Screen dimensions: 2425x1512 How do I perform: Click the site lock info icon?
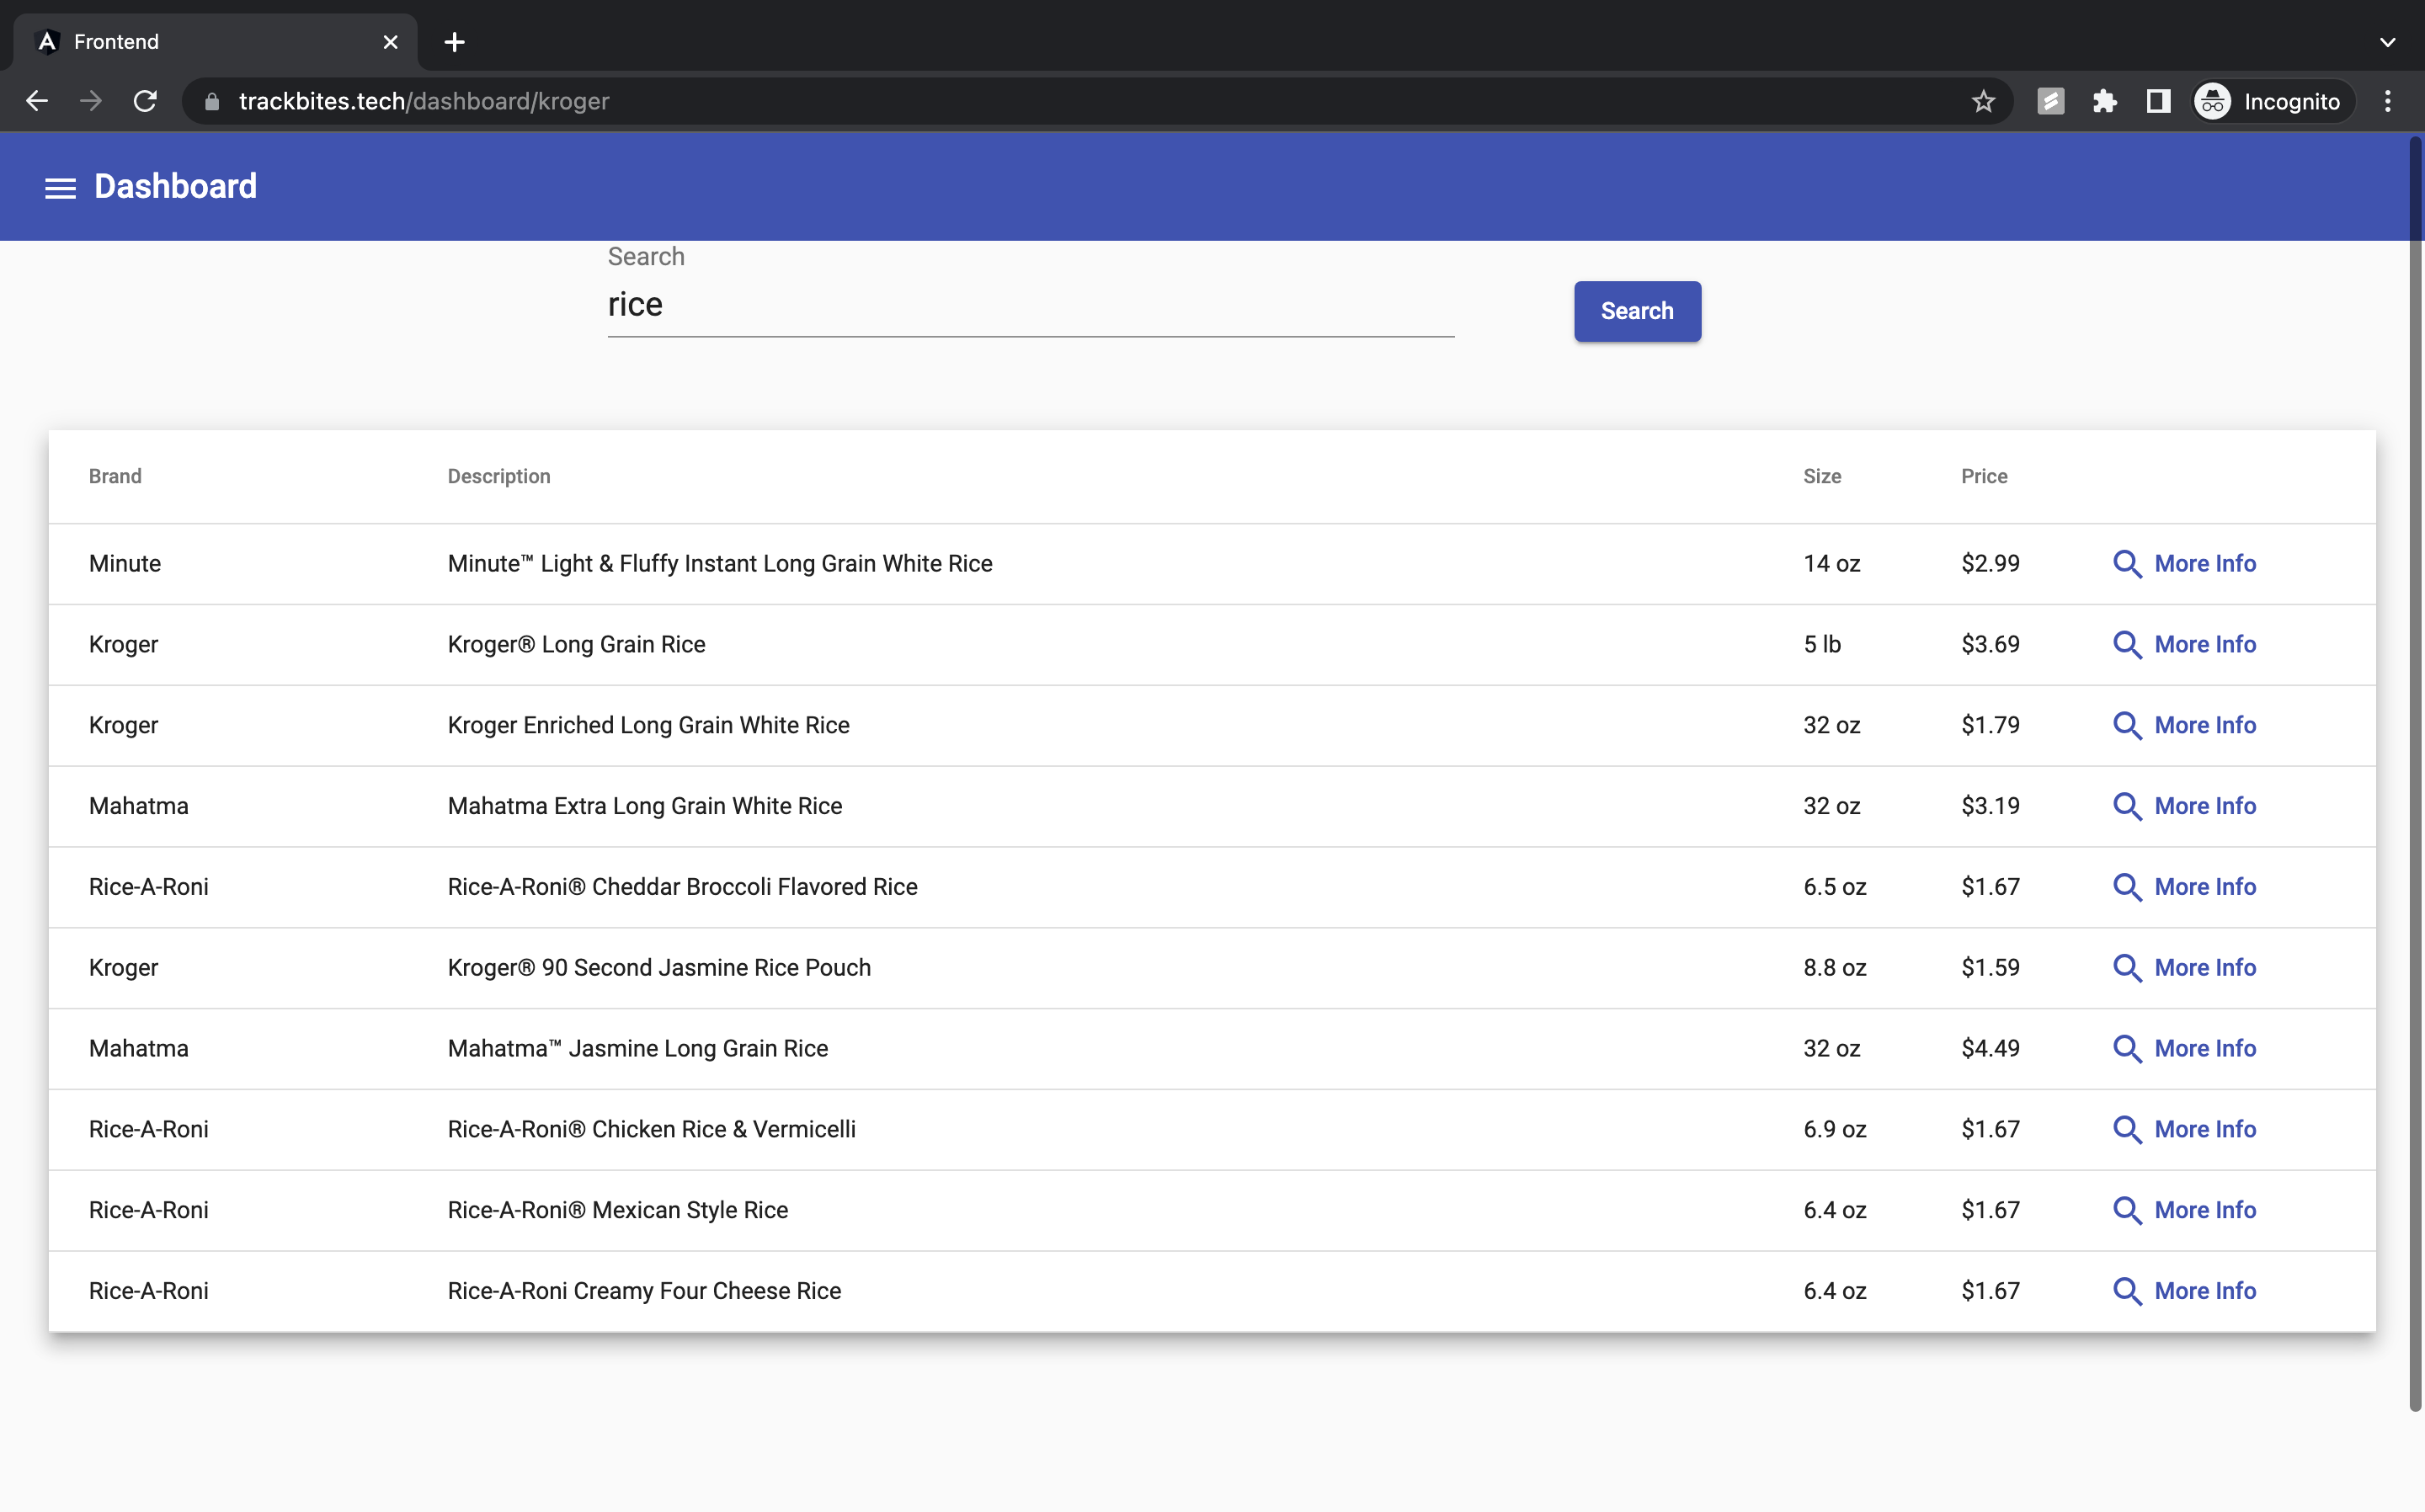[212, 101]
